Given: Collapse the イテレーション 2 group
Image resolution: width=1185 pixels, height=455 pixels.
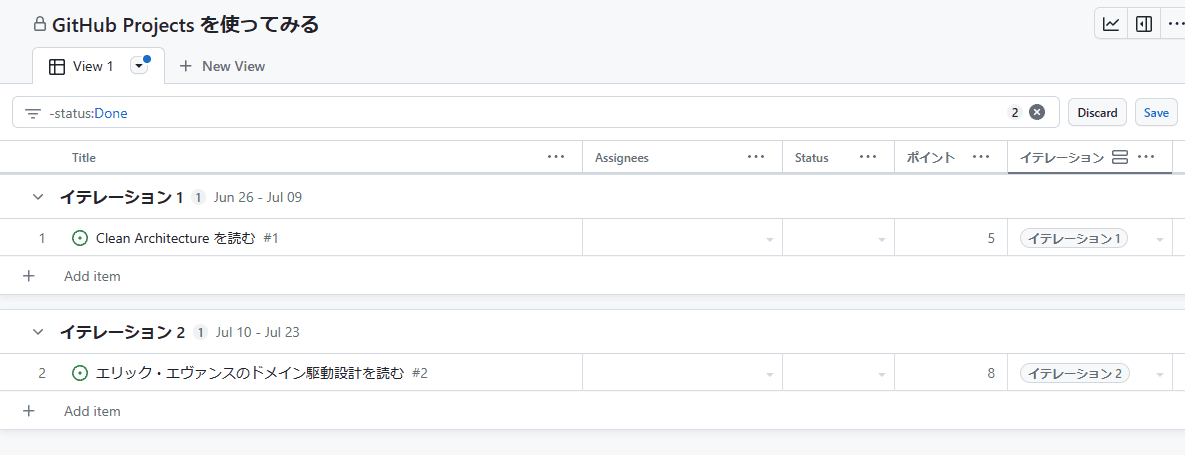Looking at the screenshot, I should [38, 332].
